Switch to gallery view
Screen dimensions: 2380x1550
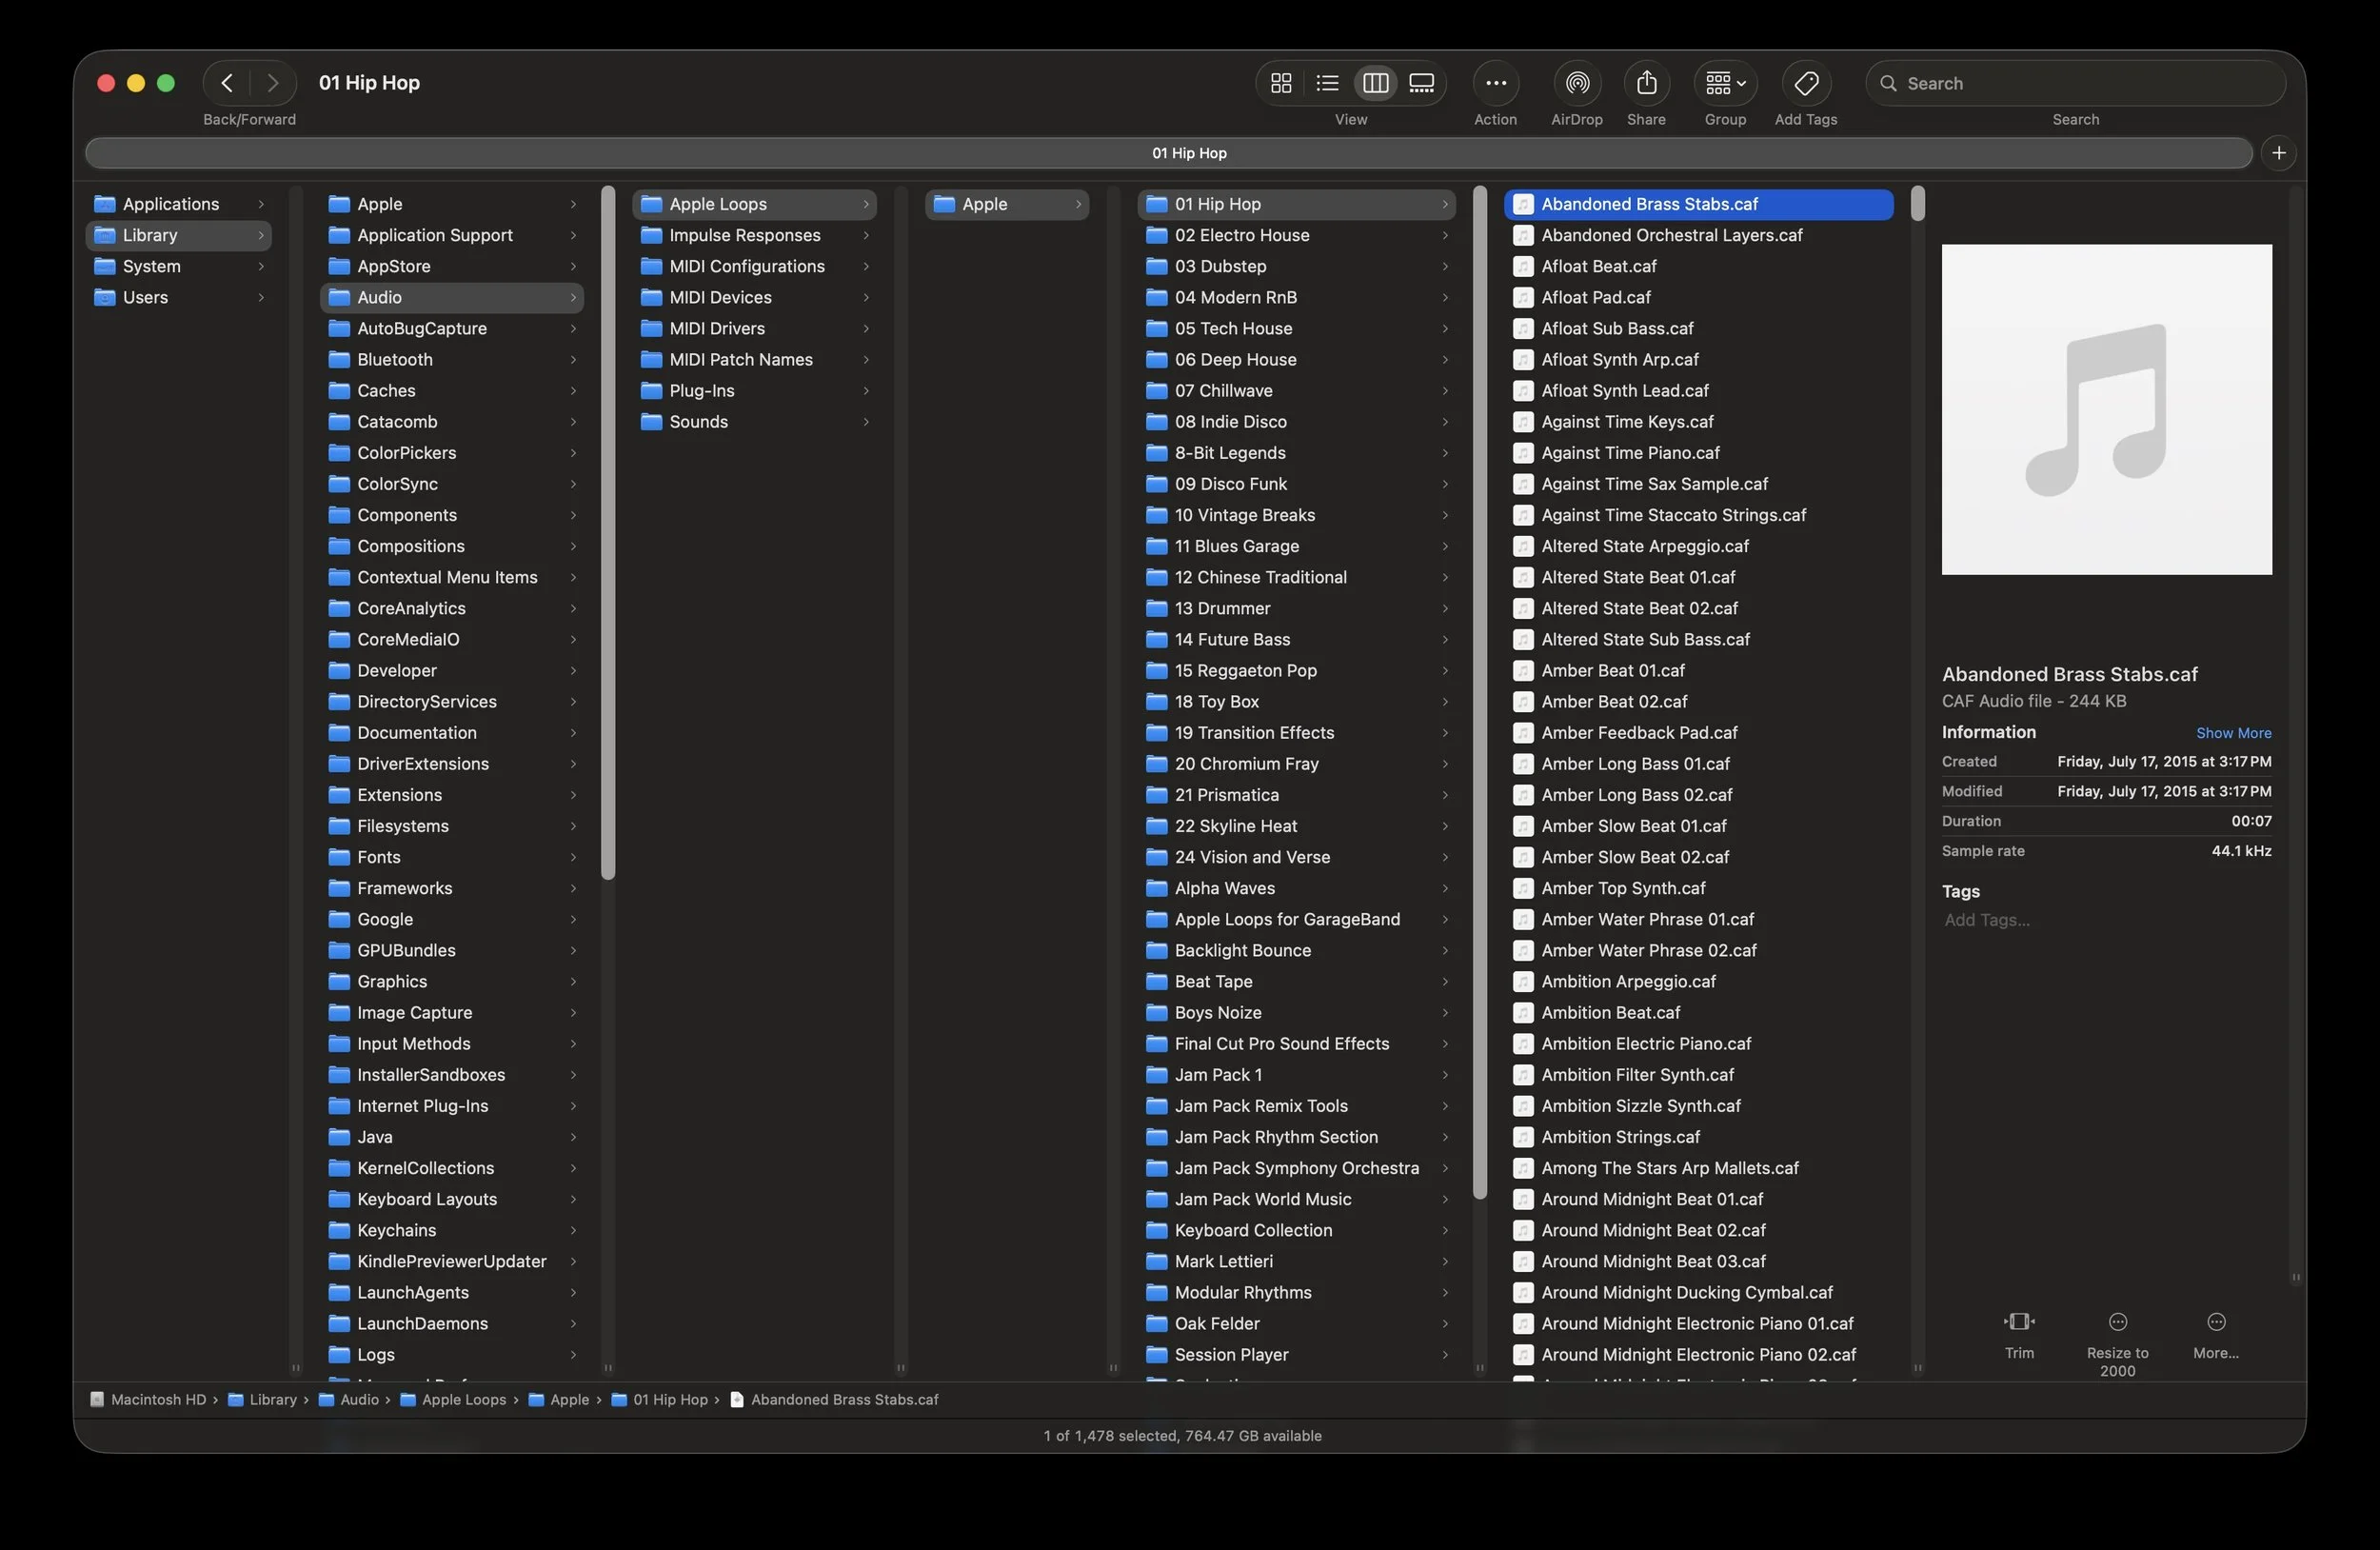point(1421,83)
